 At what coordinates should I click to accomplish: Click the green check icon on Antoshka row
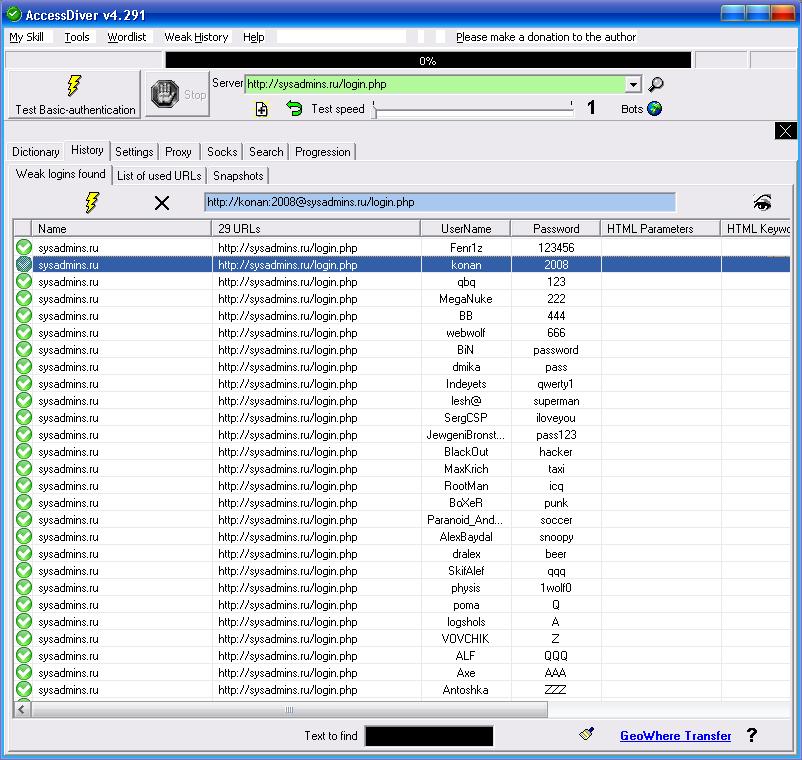24,689
